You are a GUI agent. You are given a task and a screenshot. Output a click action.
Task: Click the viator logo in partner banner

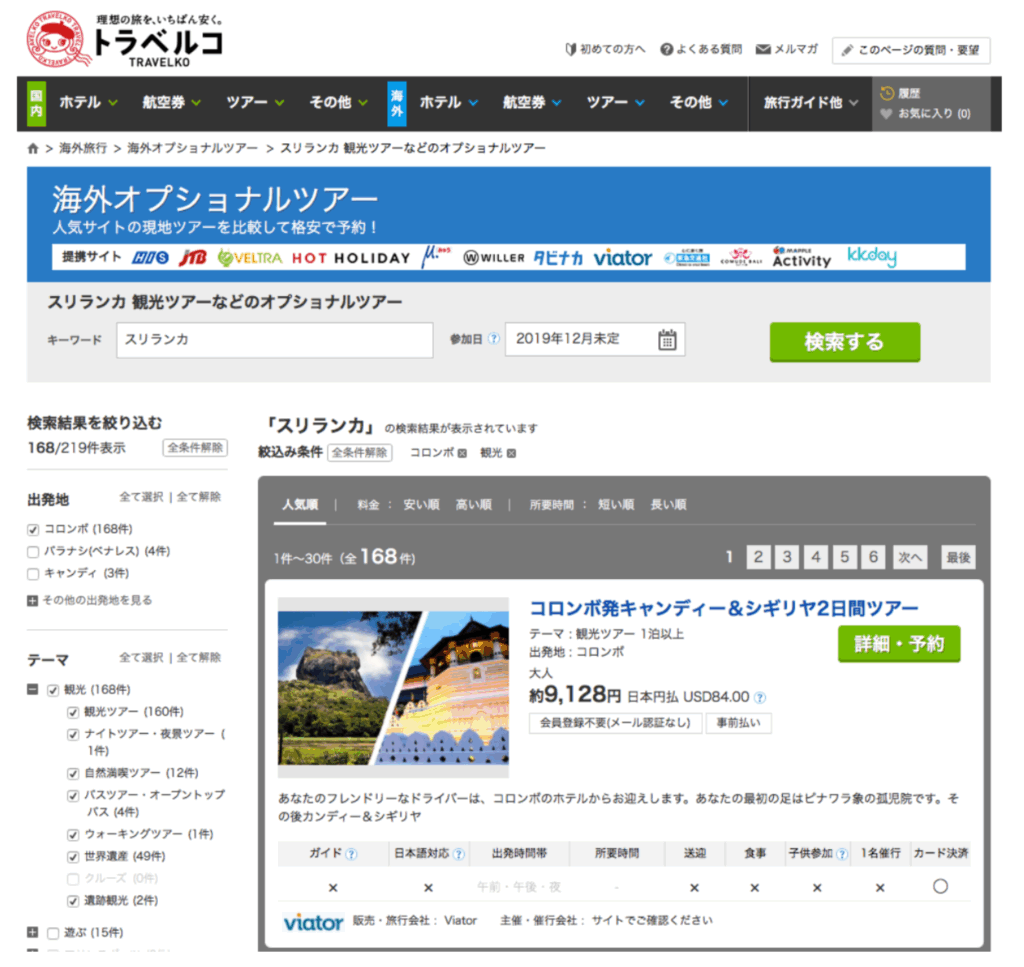tap(622, 258)
